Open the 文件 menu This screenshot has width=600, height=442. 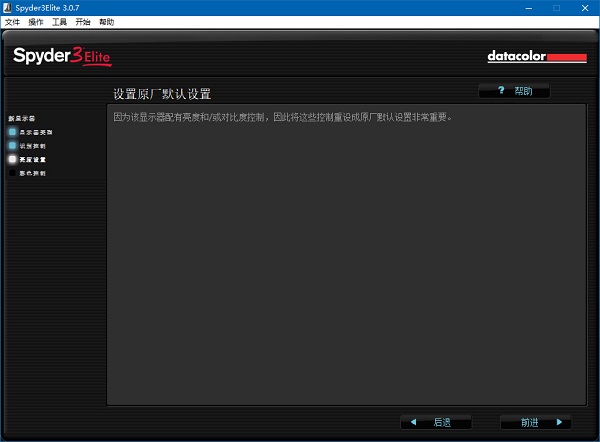click(x=12, y=22)
